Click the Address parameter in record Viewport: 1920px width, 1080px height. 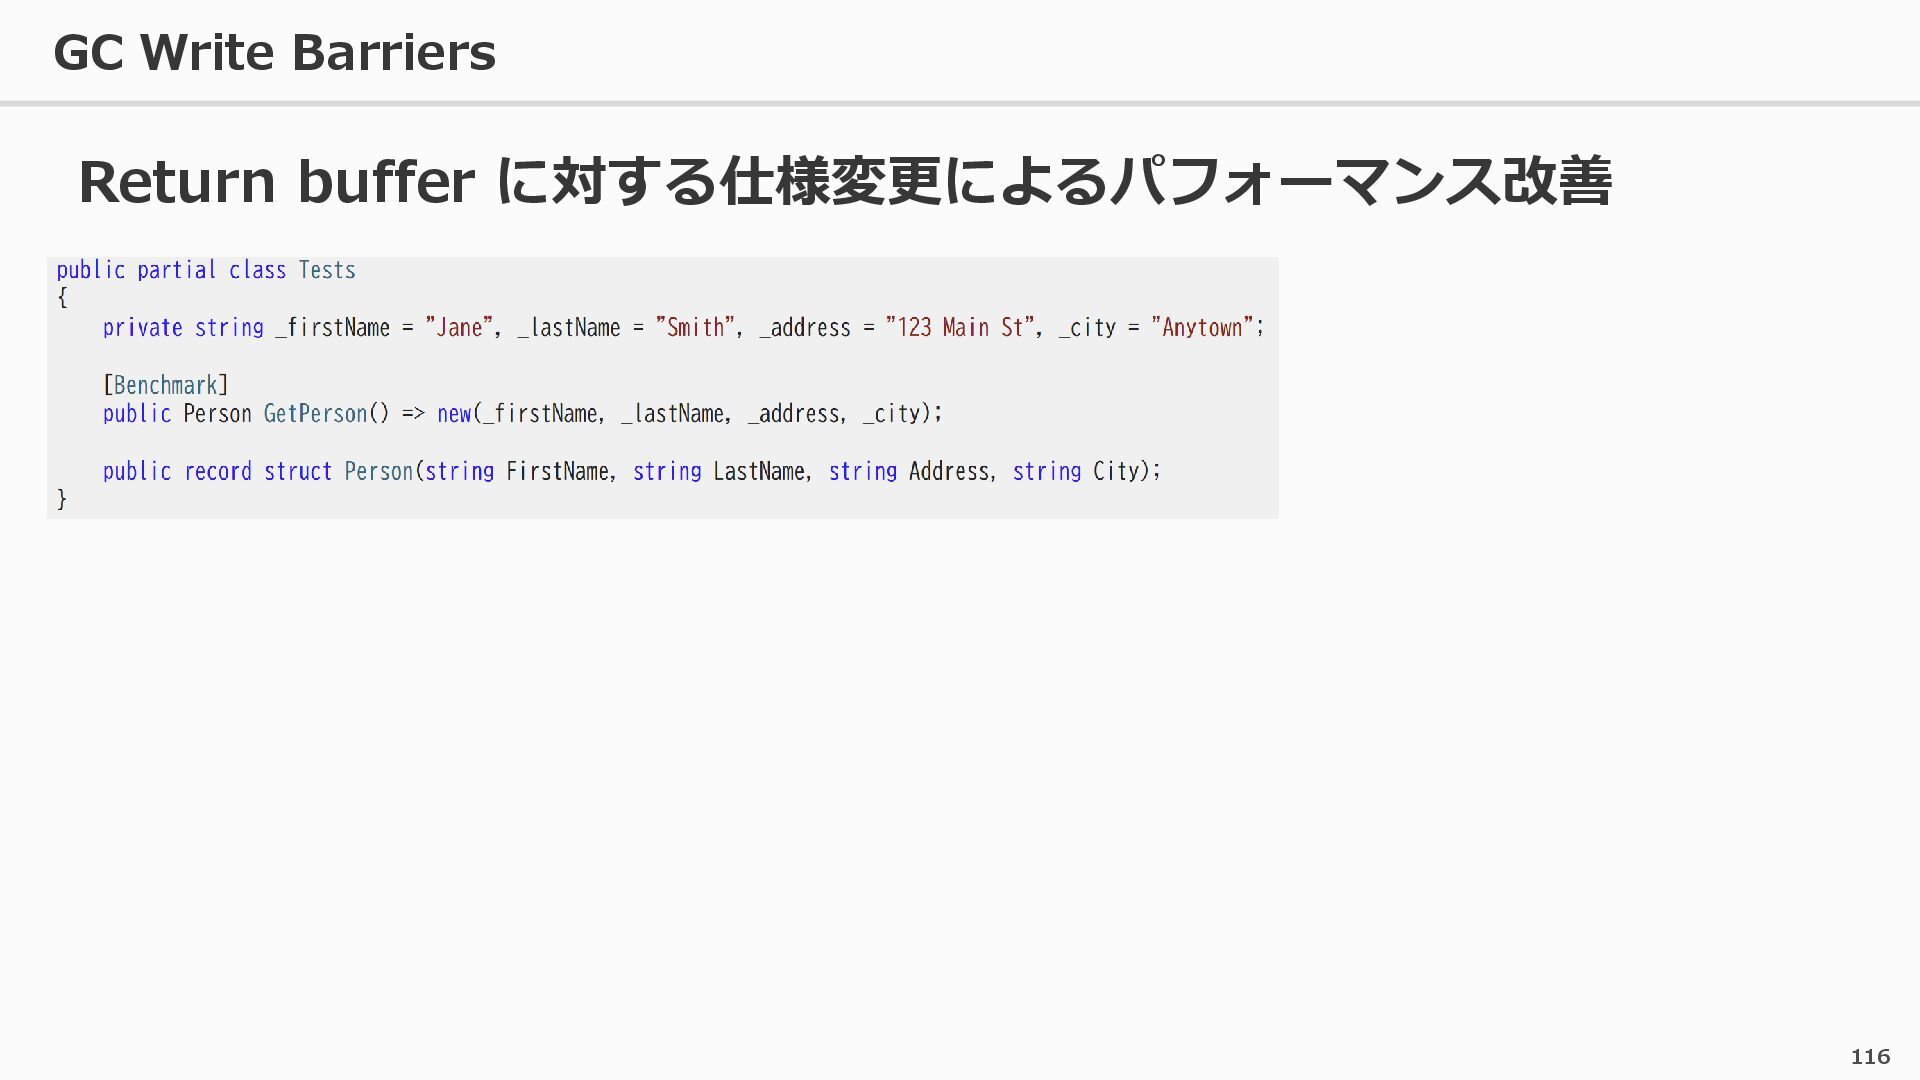click(949, 472)
